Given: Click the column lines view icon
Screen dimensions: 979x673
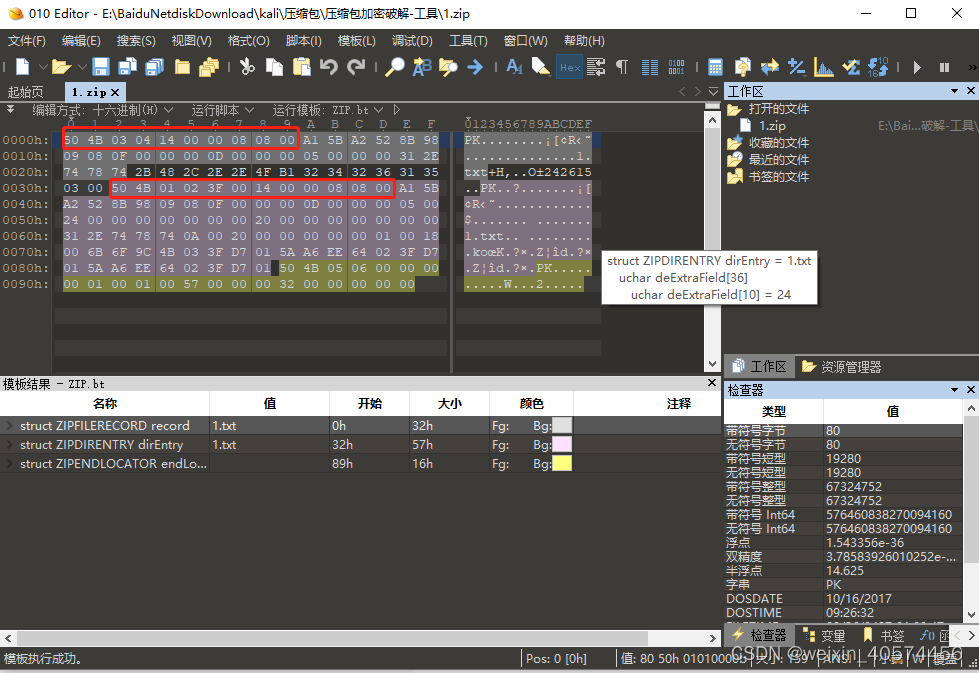Looking at the screenshot, I should [650, 67].
